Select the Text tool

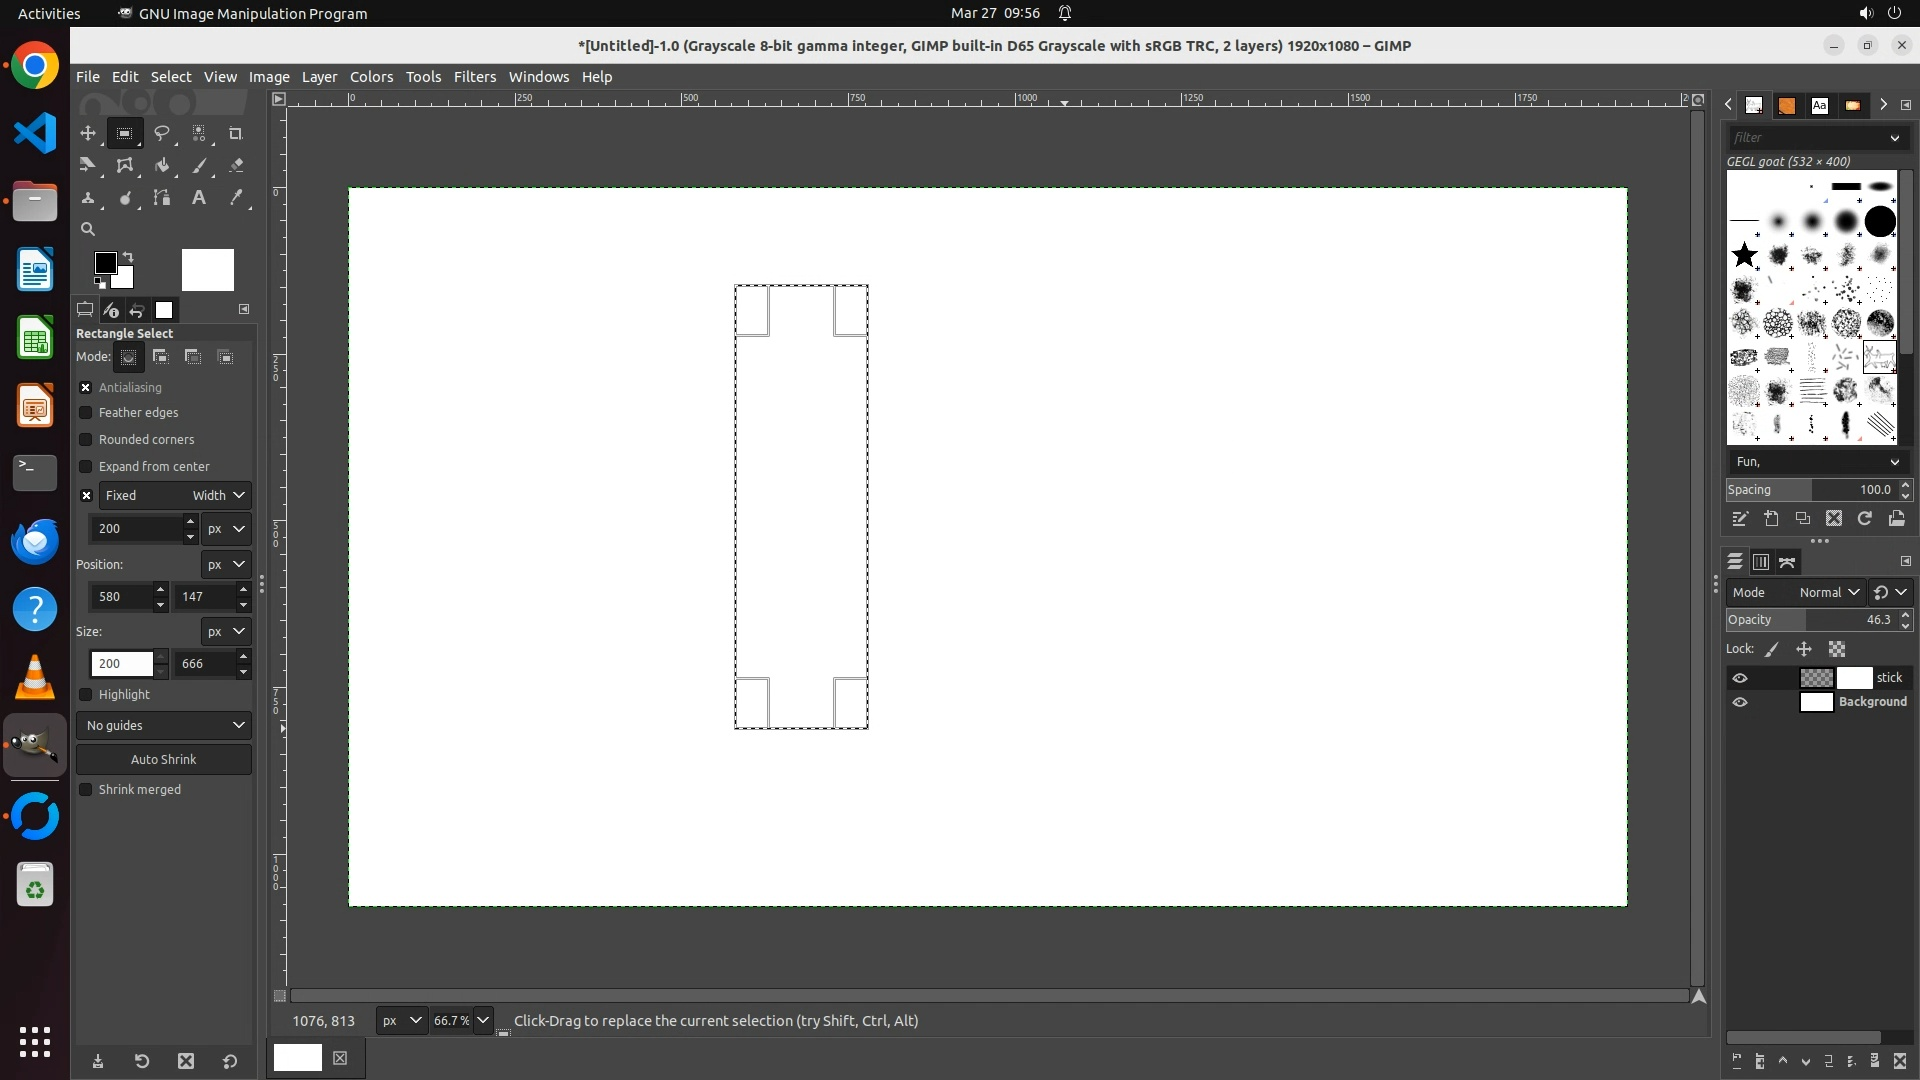click(199, 198)
